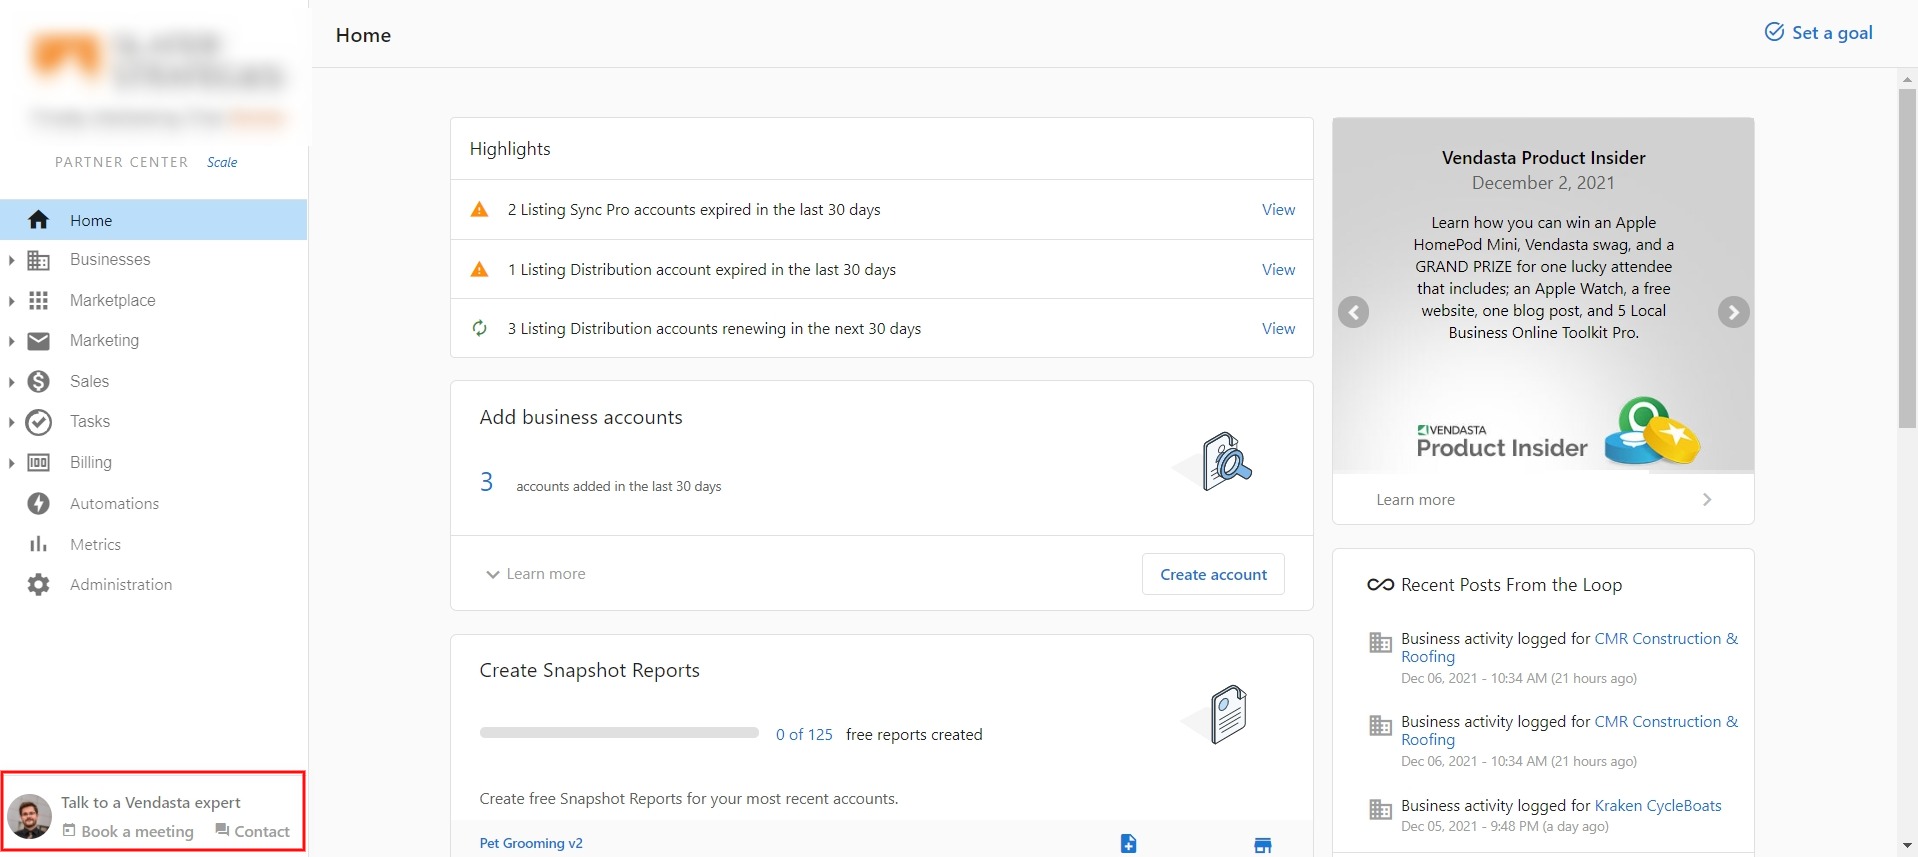Expand the Tasks submenu arrow
Viewport: 1918px width, 857px height.
coord(11,422)
